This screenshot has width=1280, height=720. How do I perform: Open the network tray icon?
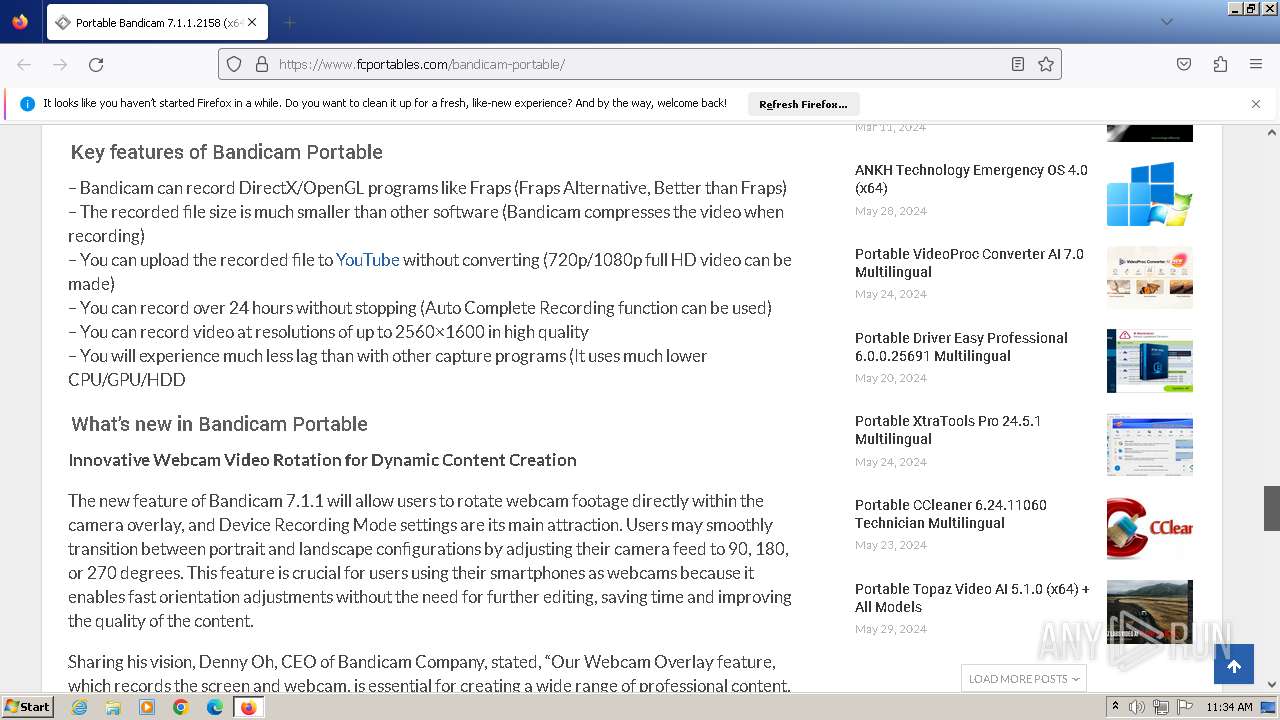click(1161, 707)
